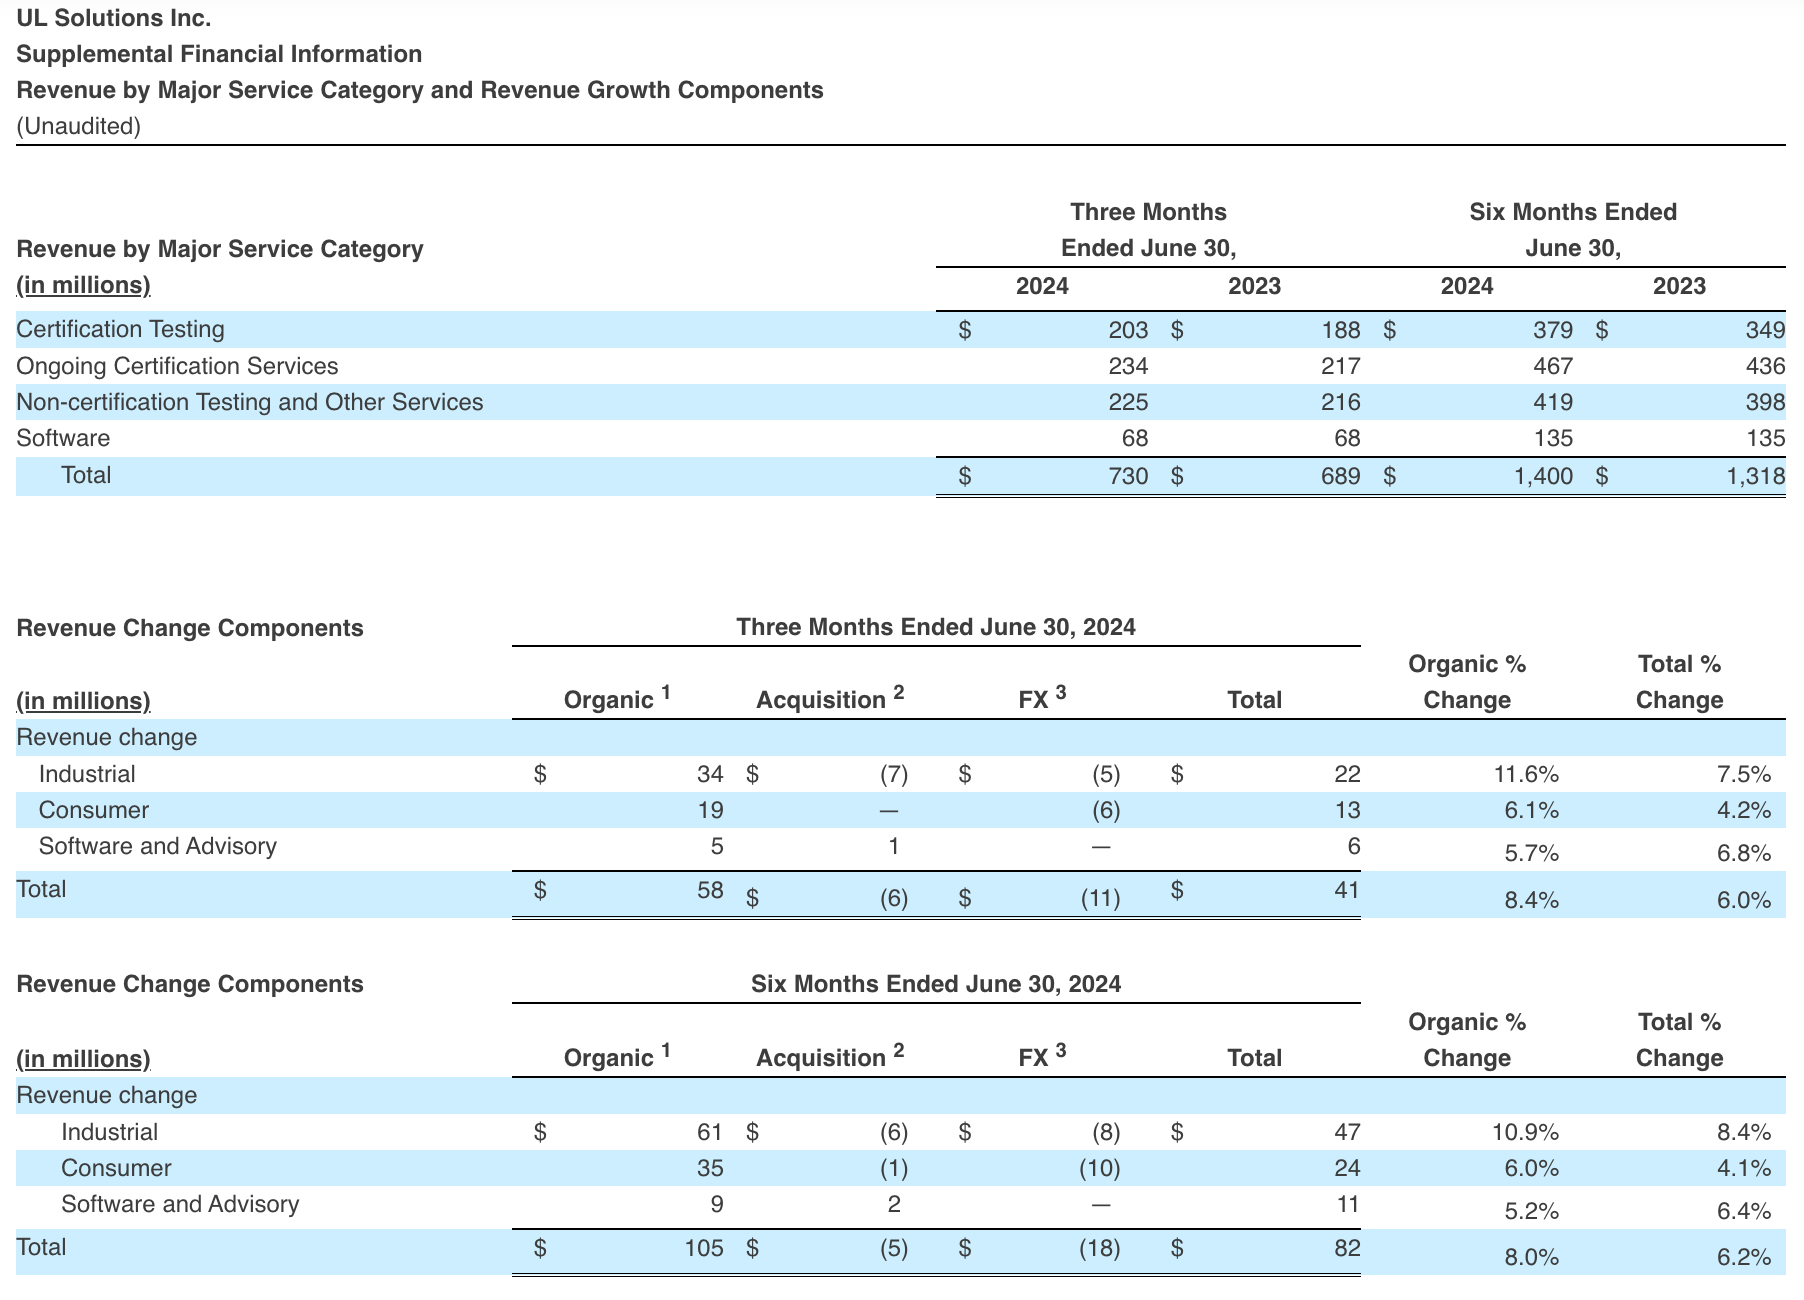This screenshot has width=1804, height=1300.
Task: Click the total revenue value 689
Action: [1340, 476]
